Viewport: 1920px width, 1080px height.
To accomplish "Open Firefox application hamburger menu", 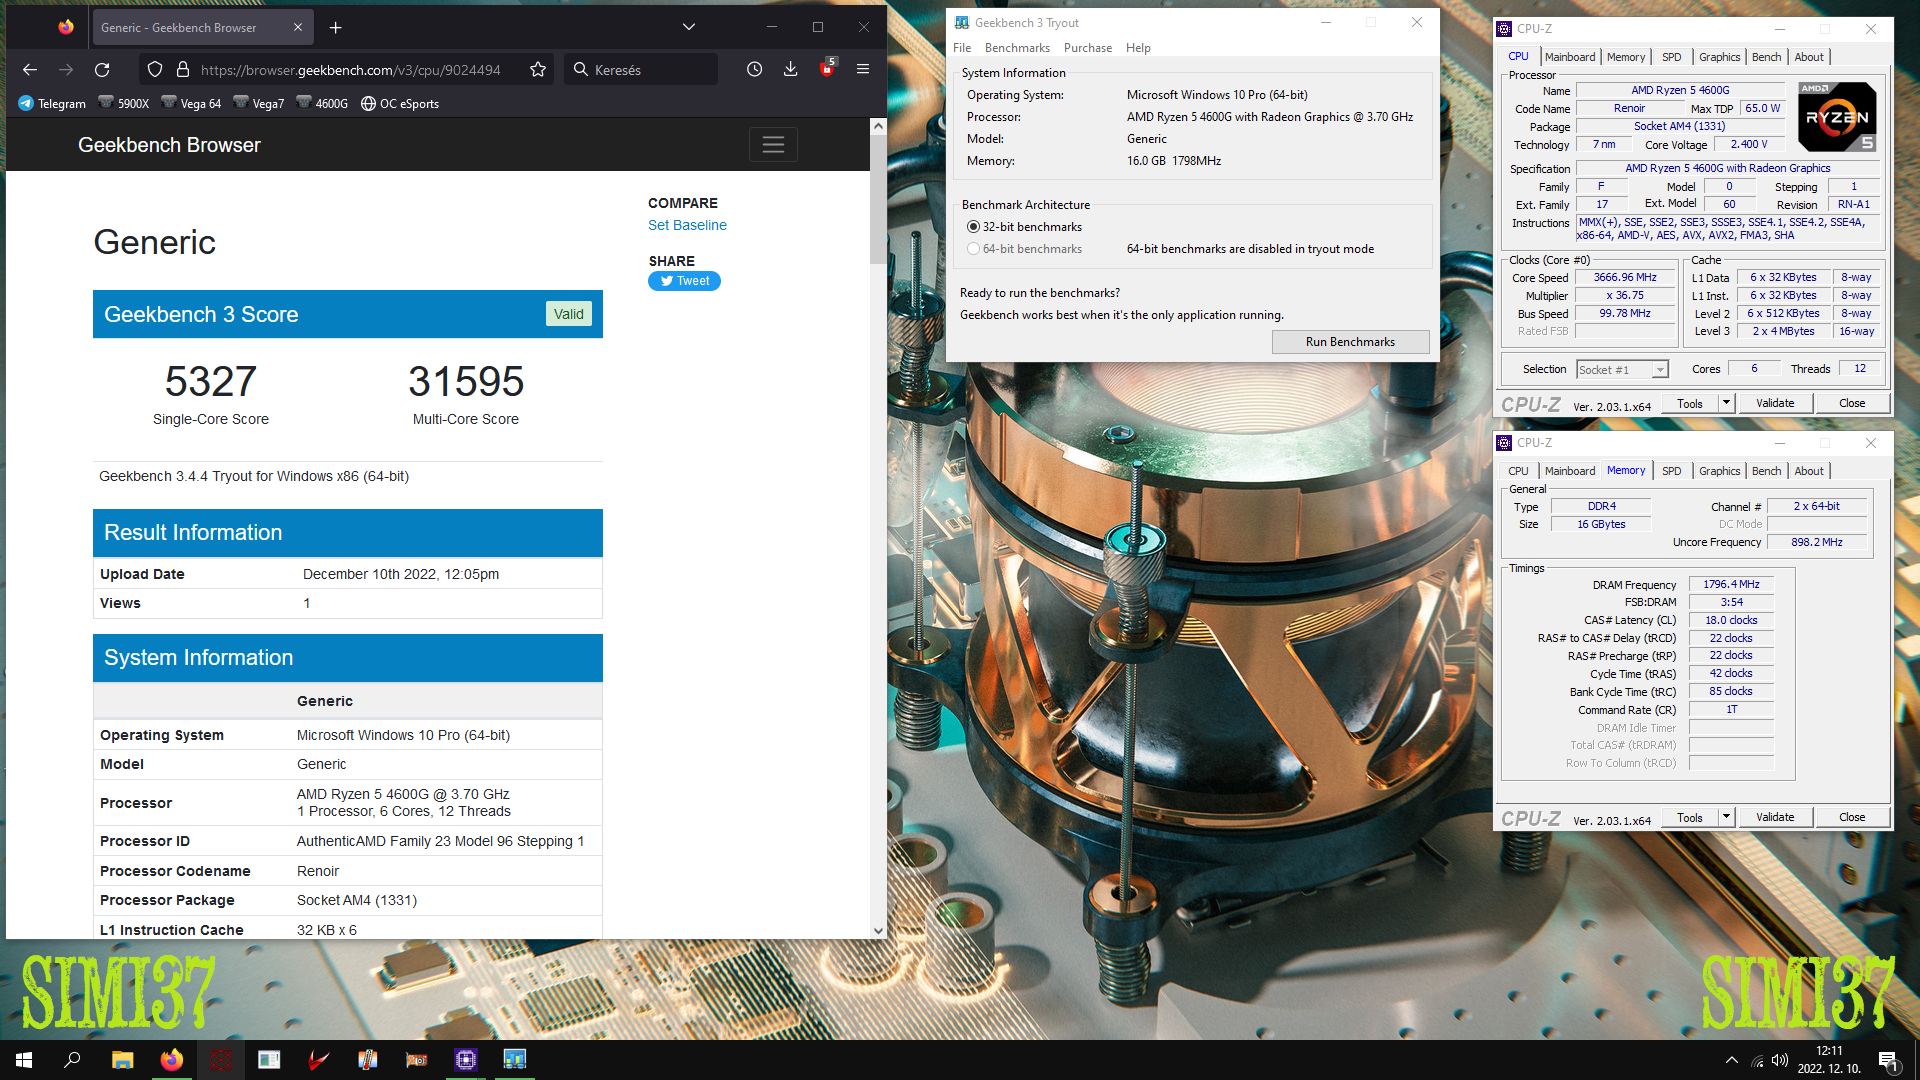I will [x=863, y=69].
